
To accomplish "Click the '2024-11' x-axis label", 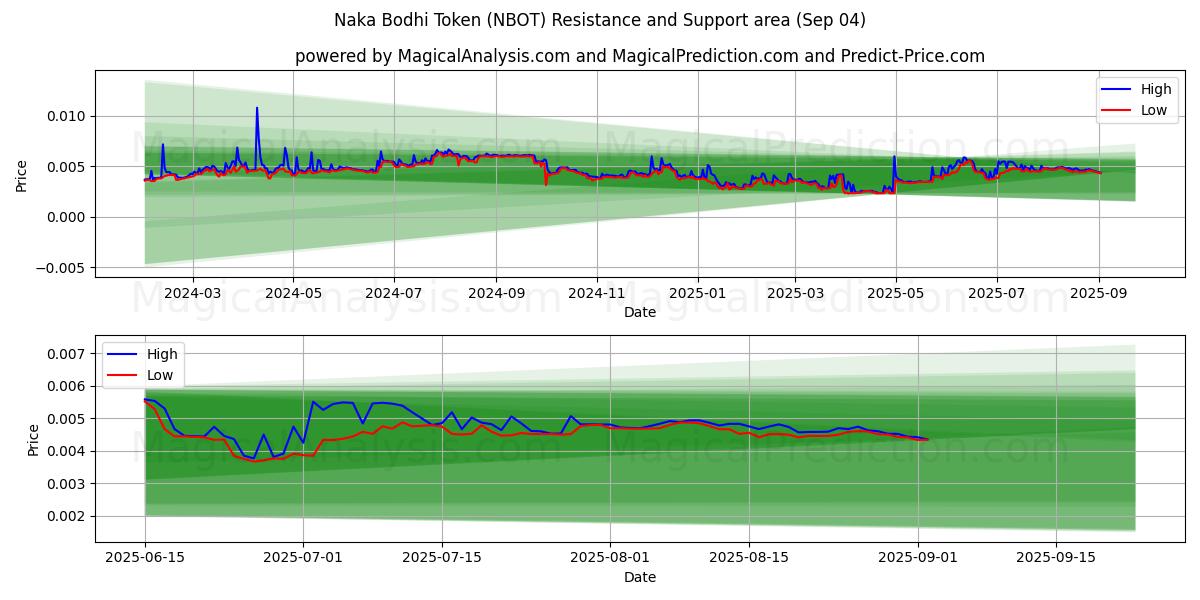I will point(597,294).
